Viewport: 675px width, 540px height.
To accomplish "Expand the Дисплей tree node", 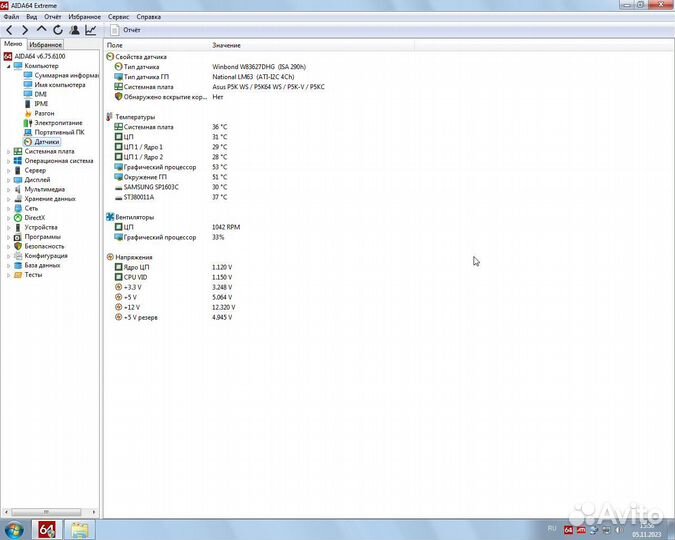I will [x=8, y=180].
